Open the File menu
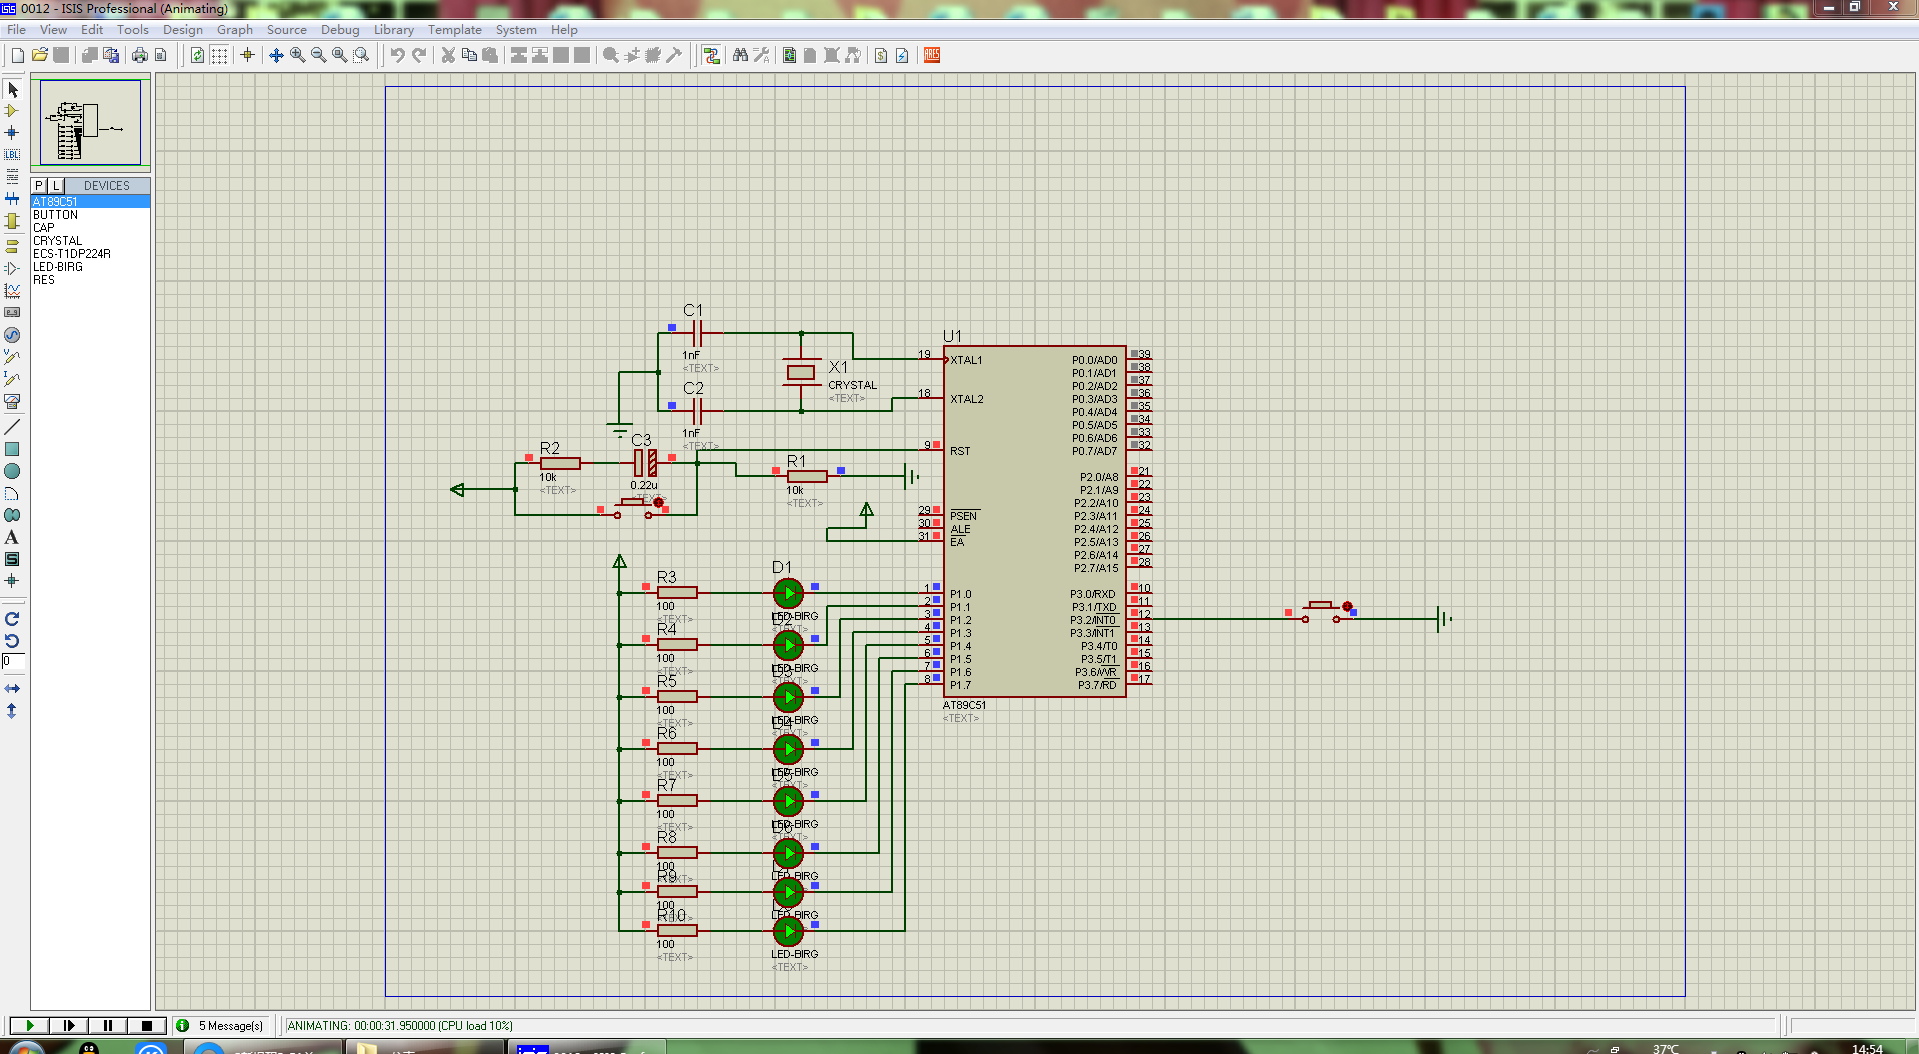 tap(17, 30)
